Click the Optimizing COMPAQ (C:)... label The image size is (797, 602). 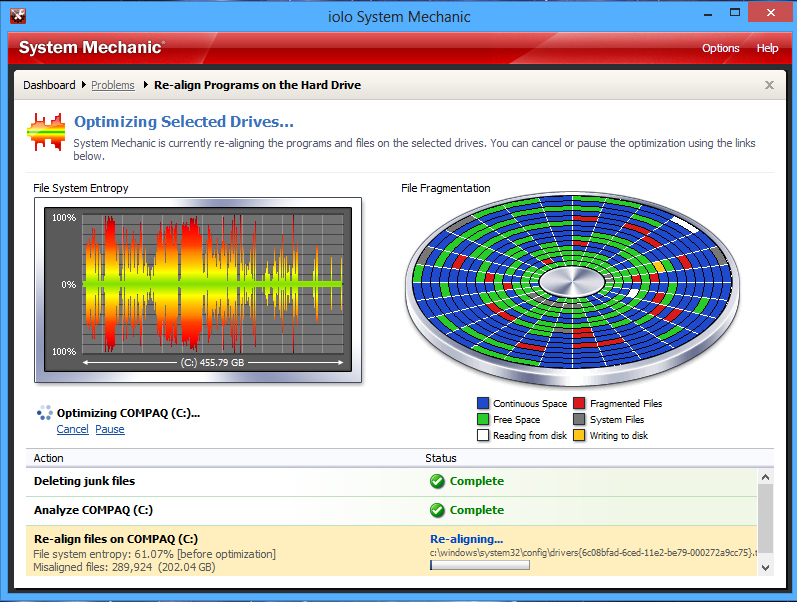tap(129, 413)
